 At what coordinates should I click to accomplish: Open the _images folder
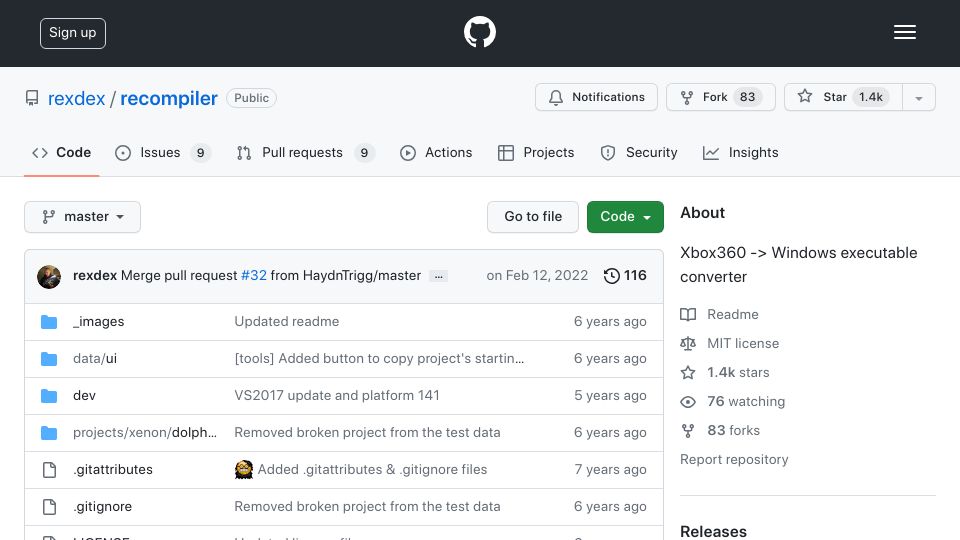click(99, 321)
